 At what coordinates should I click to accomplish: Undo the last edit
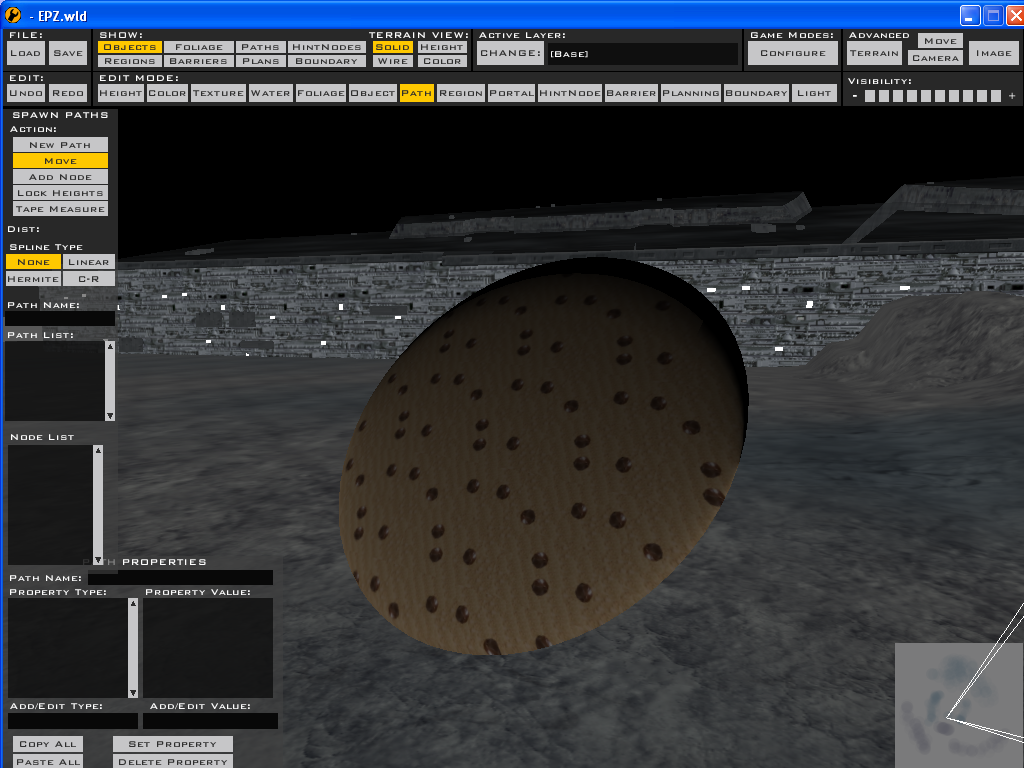pos(26,93)
